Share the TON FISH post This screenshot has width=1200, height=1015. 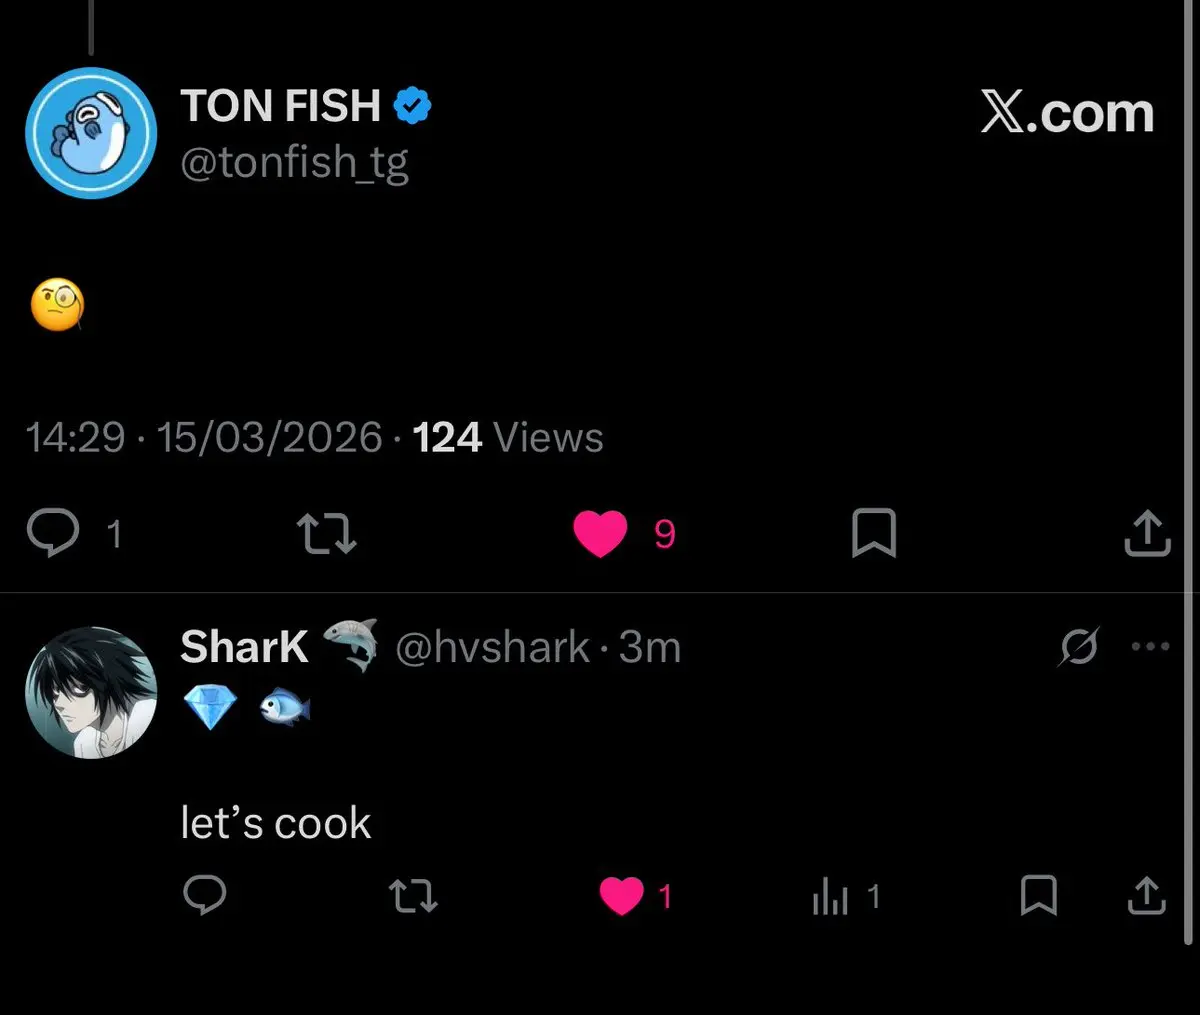(x=1146, y=533)
